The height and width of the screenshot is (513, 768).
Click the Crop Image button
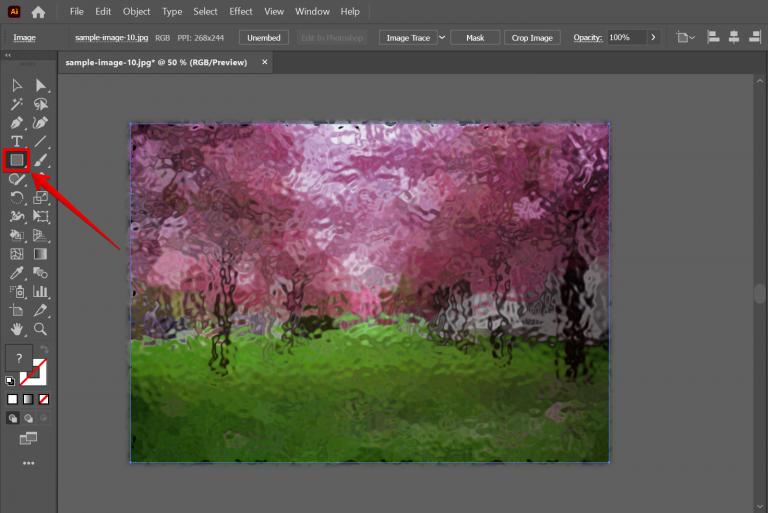(532, 37)
